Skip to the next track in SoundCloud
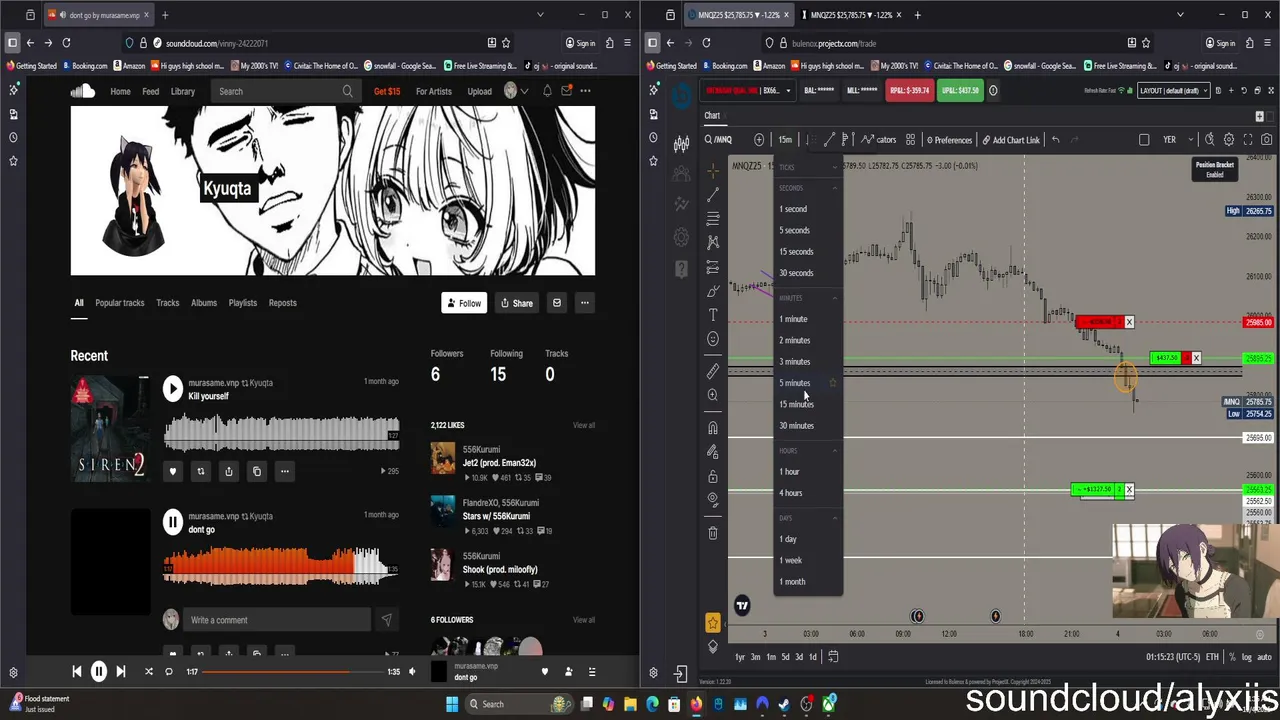The width and height of the screenshot is (1280, 720). tap(121, 672)
